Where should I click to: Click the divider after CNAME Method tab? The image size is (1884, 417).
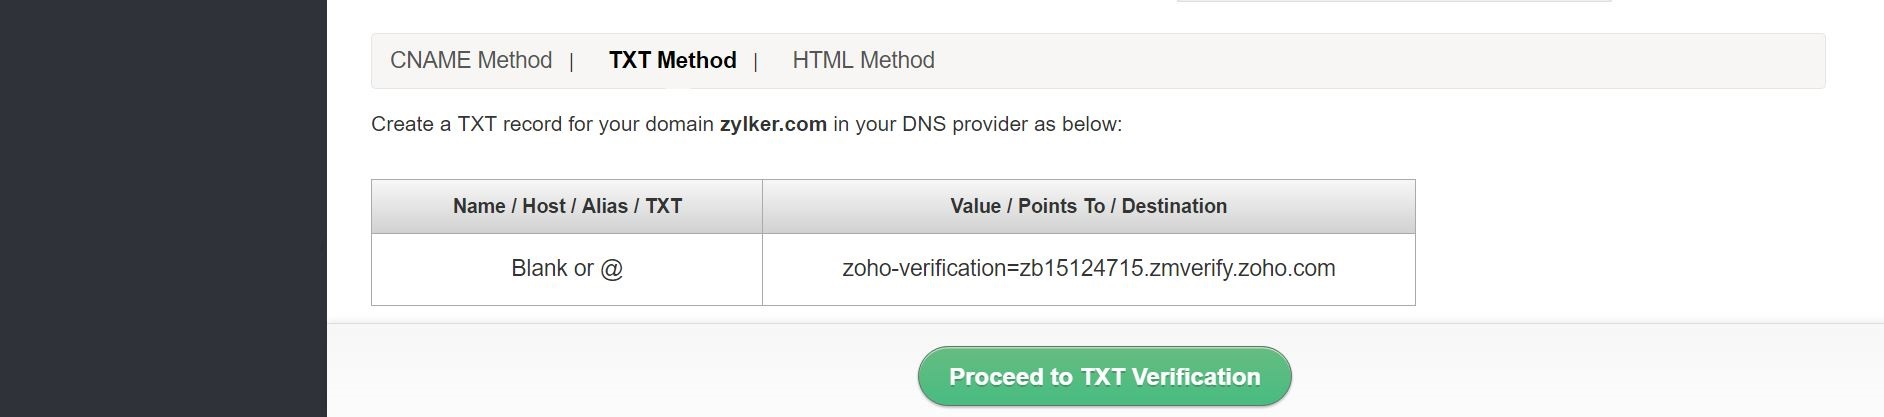click(571, 62)
